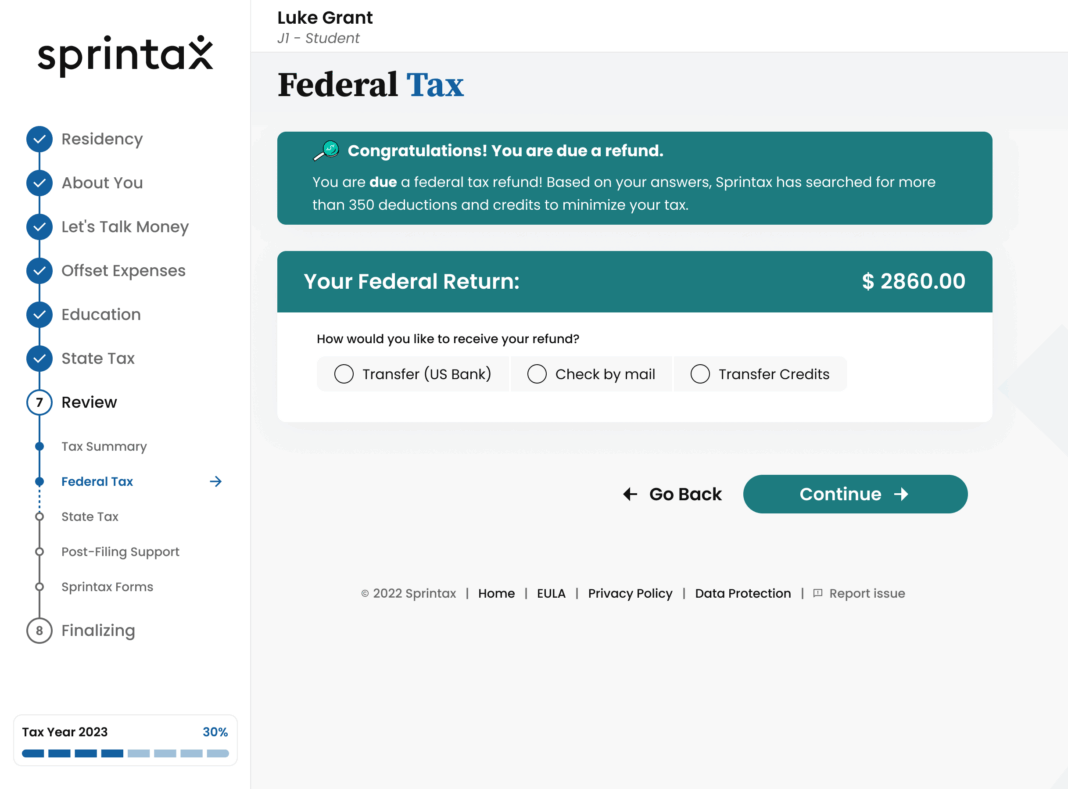Click the Residency completed checkmark icon

point(39,139)
